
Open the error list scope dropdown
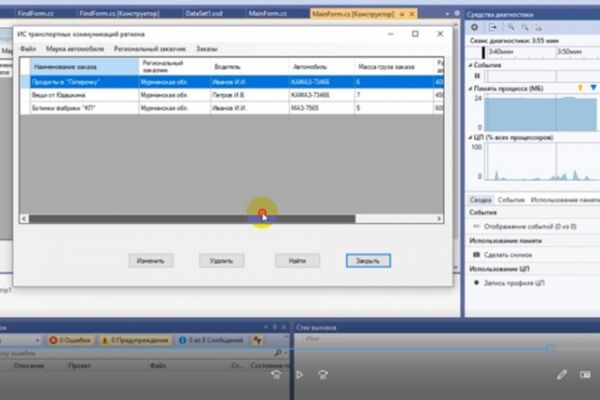(37, 340)
